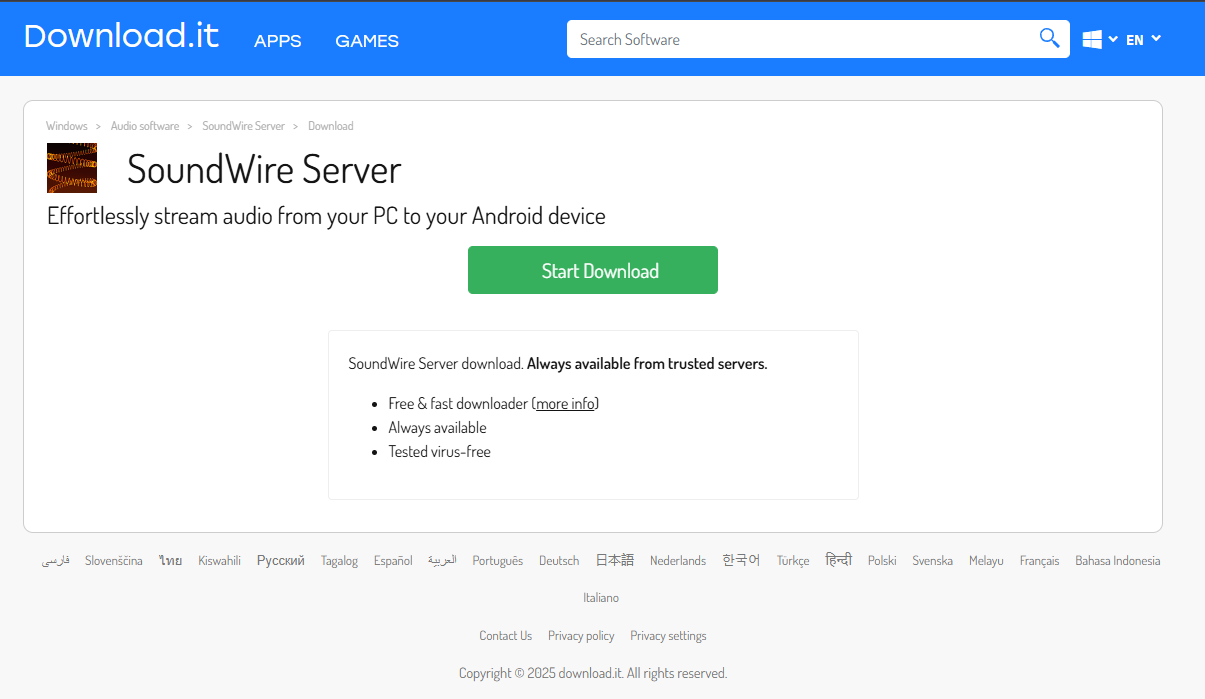Click the Start Download button
Viewport: 1205px width, 699px height.
coord(593,270)
